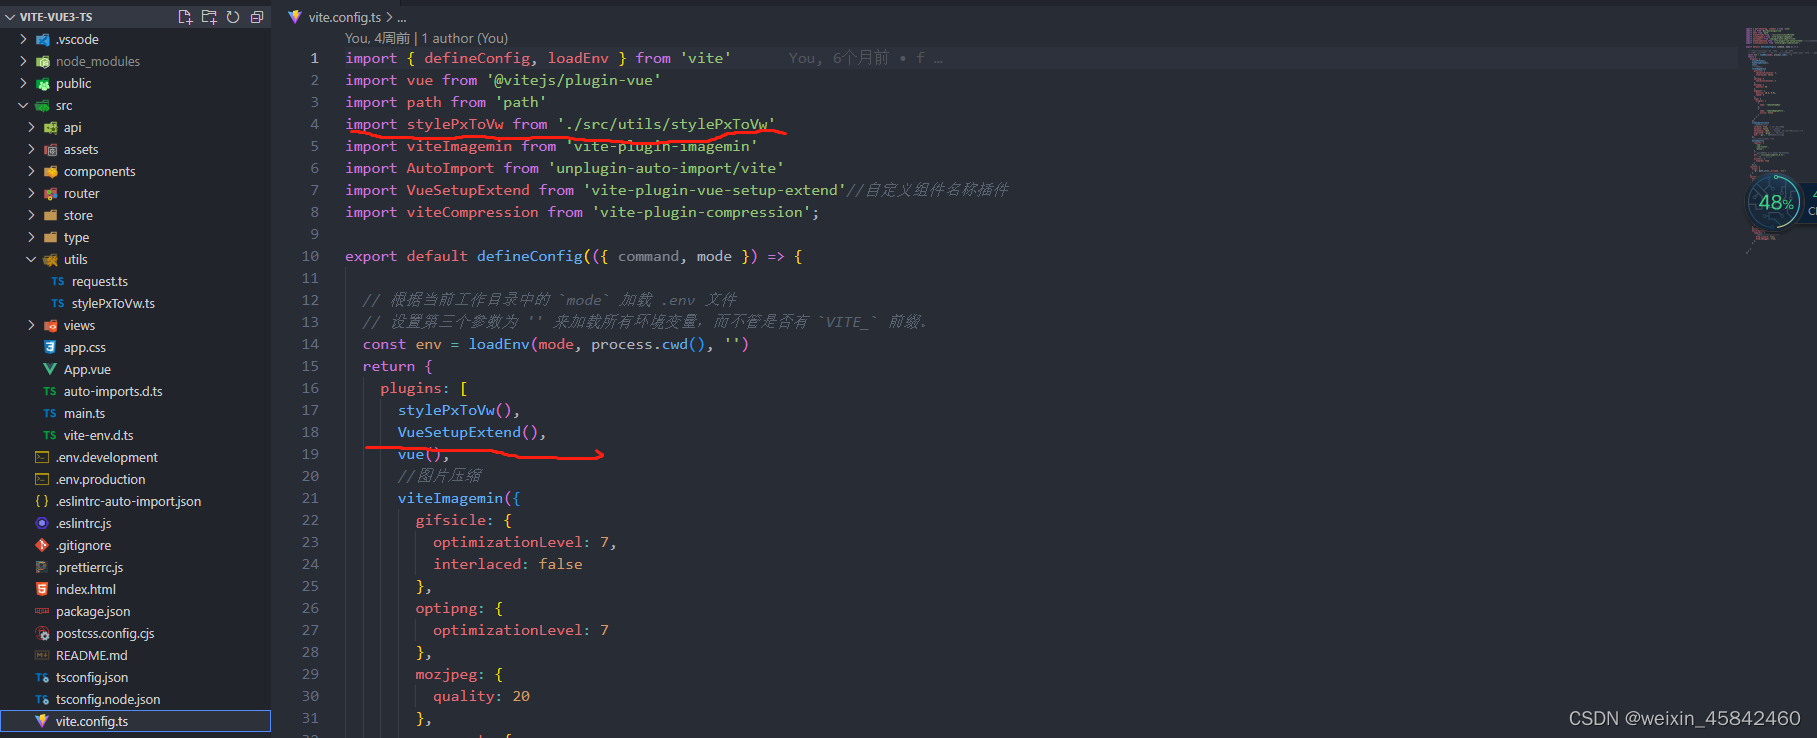Click the CSS icon beside app.css

tap(50, 348)
